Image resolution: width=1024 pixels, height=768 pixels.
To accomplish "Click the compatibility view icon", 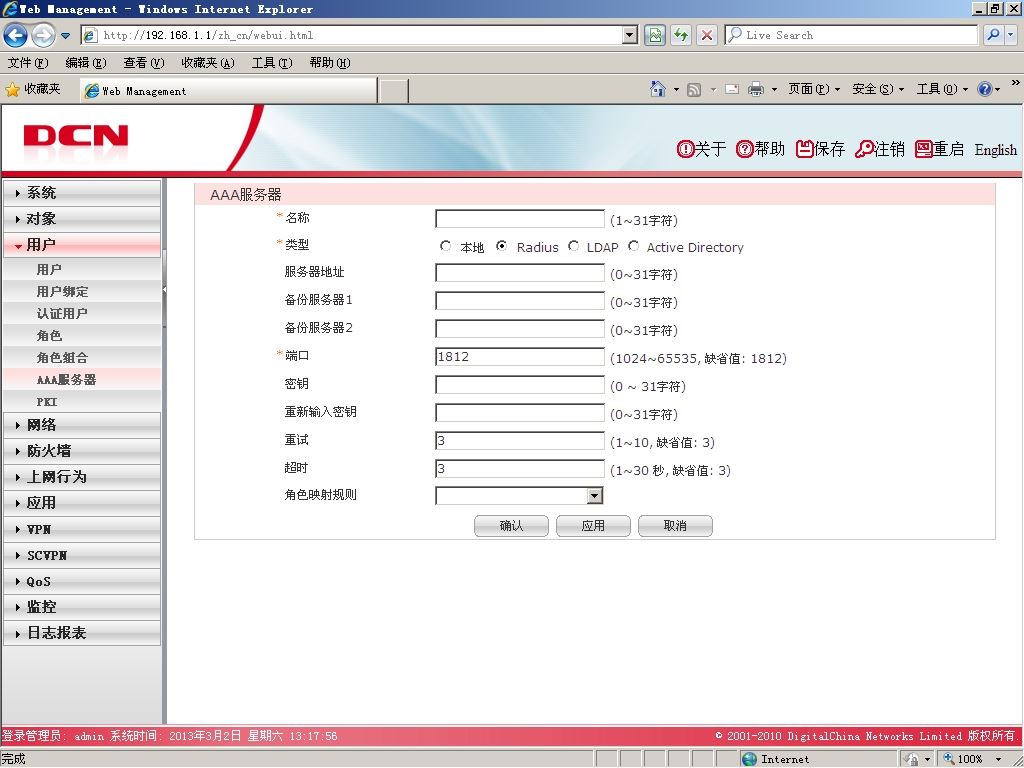I will coord(655,35).
